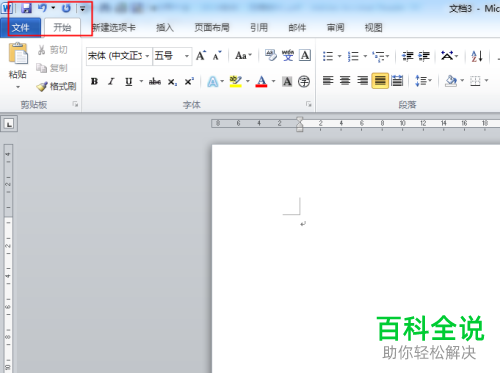Toggle Bold formatting
The image size is (500, 373).
coord(94,81)
